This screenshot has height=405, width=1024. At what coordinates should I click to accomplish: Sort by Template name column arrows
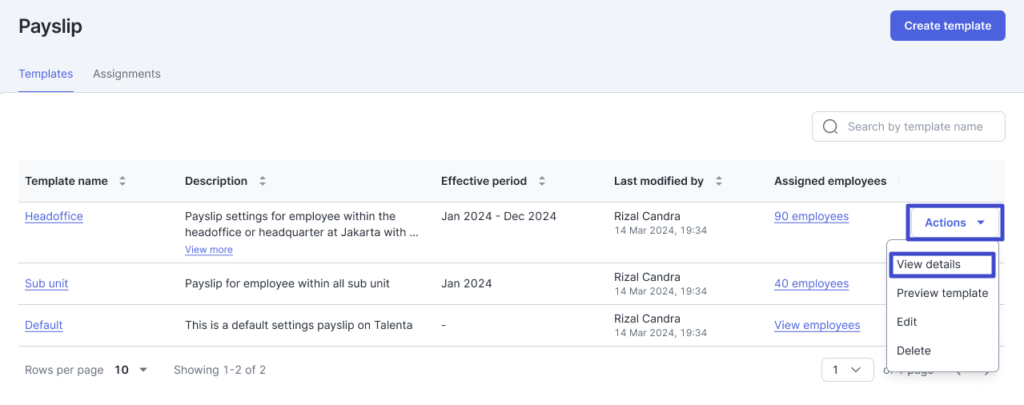(x=122, y=181)
